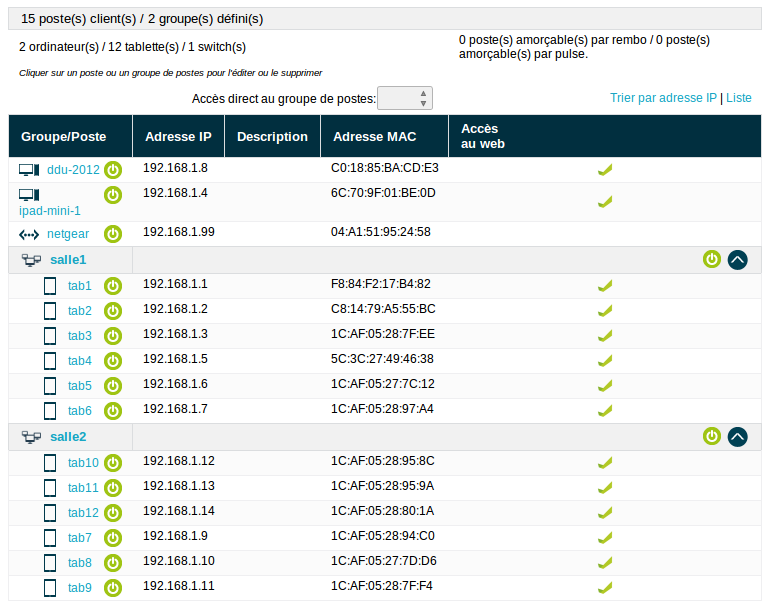Toggle web access checkmark for ddu-2012
The height and width of the screenshot is (611, 770).
(x=605, y=170)
